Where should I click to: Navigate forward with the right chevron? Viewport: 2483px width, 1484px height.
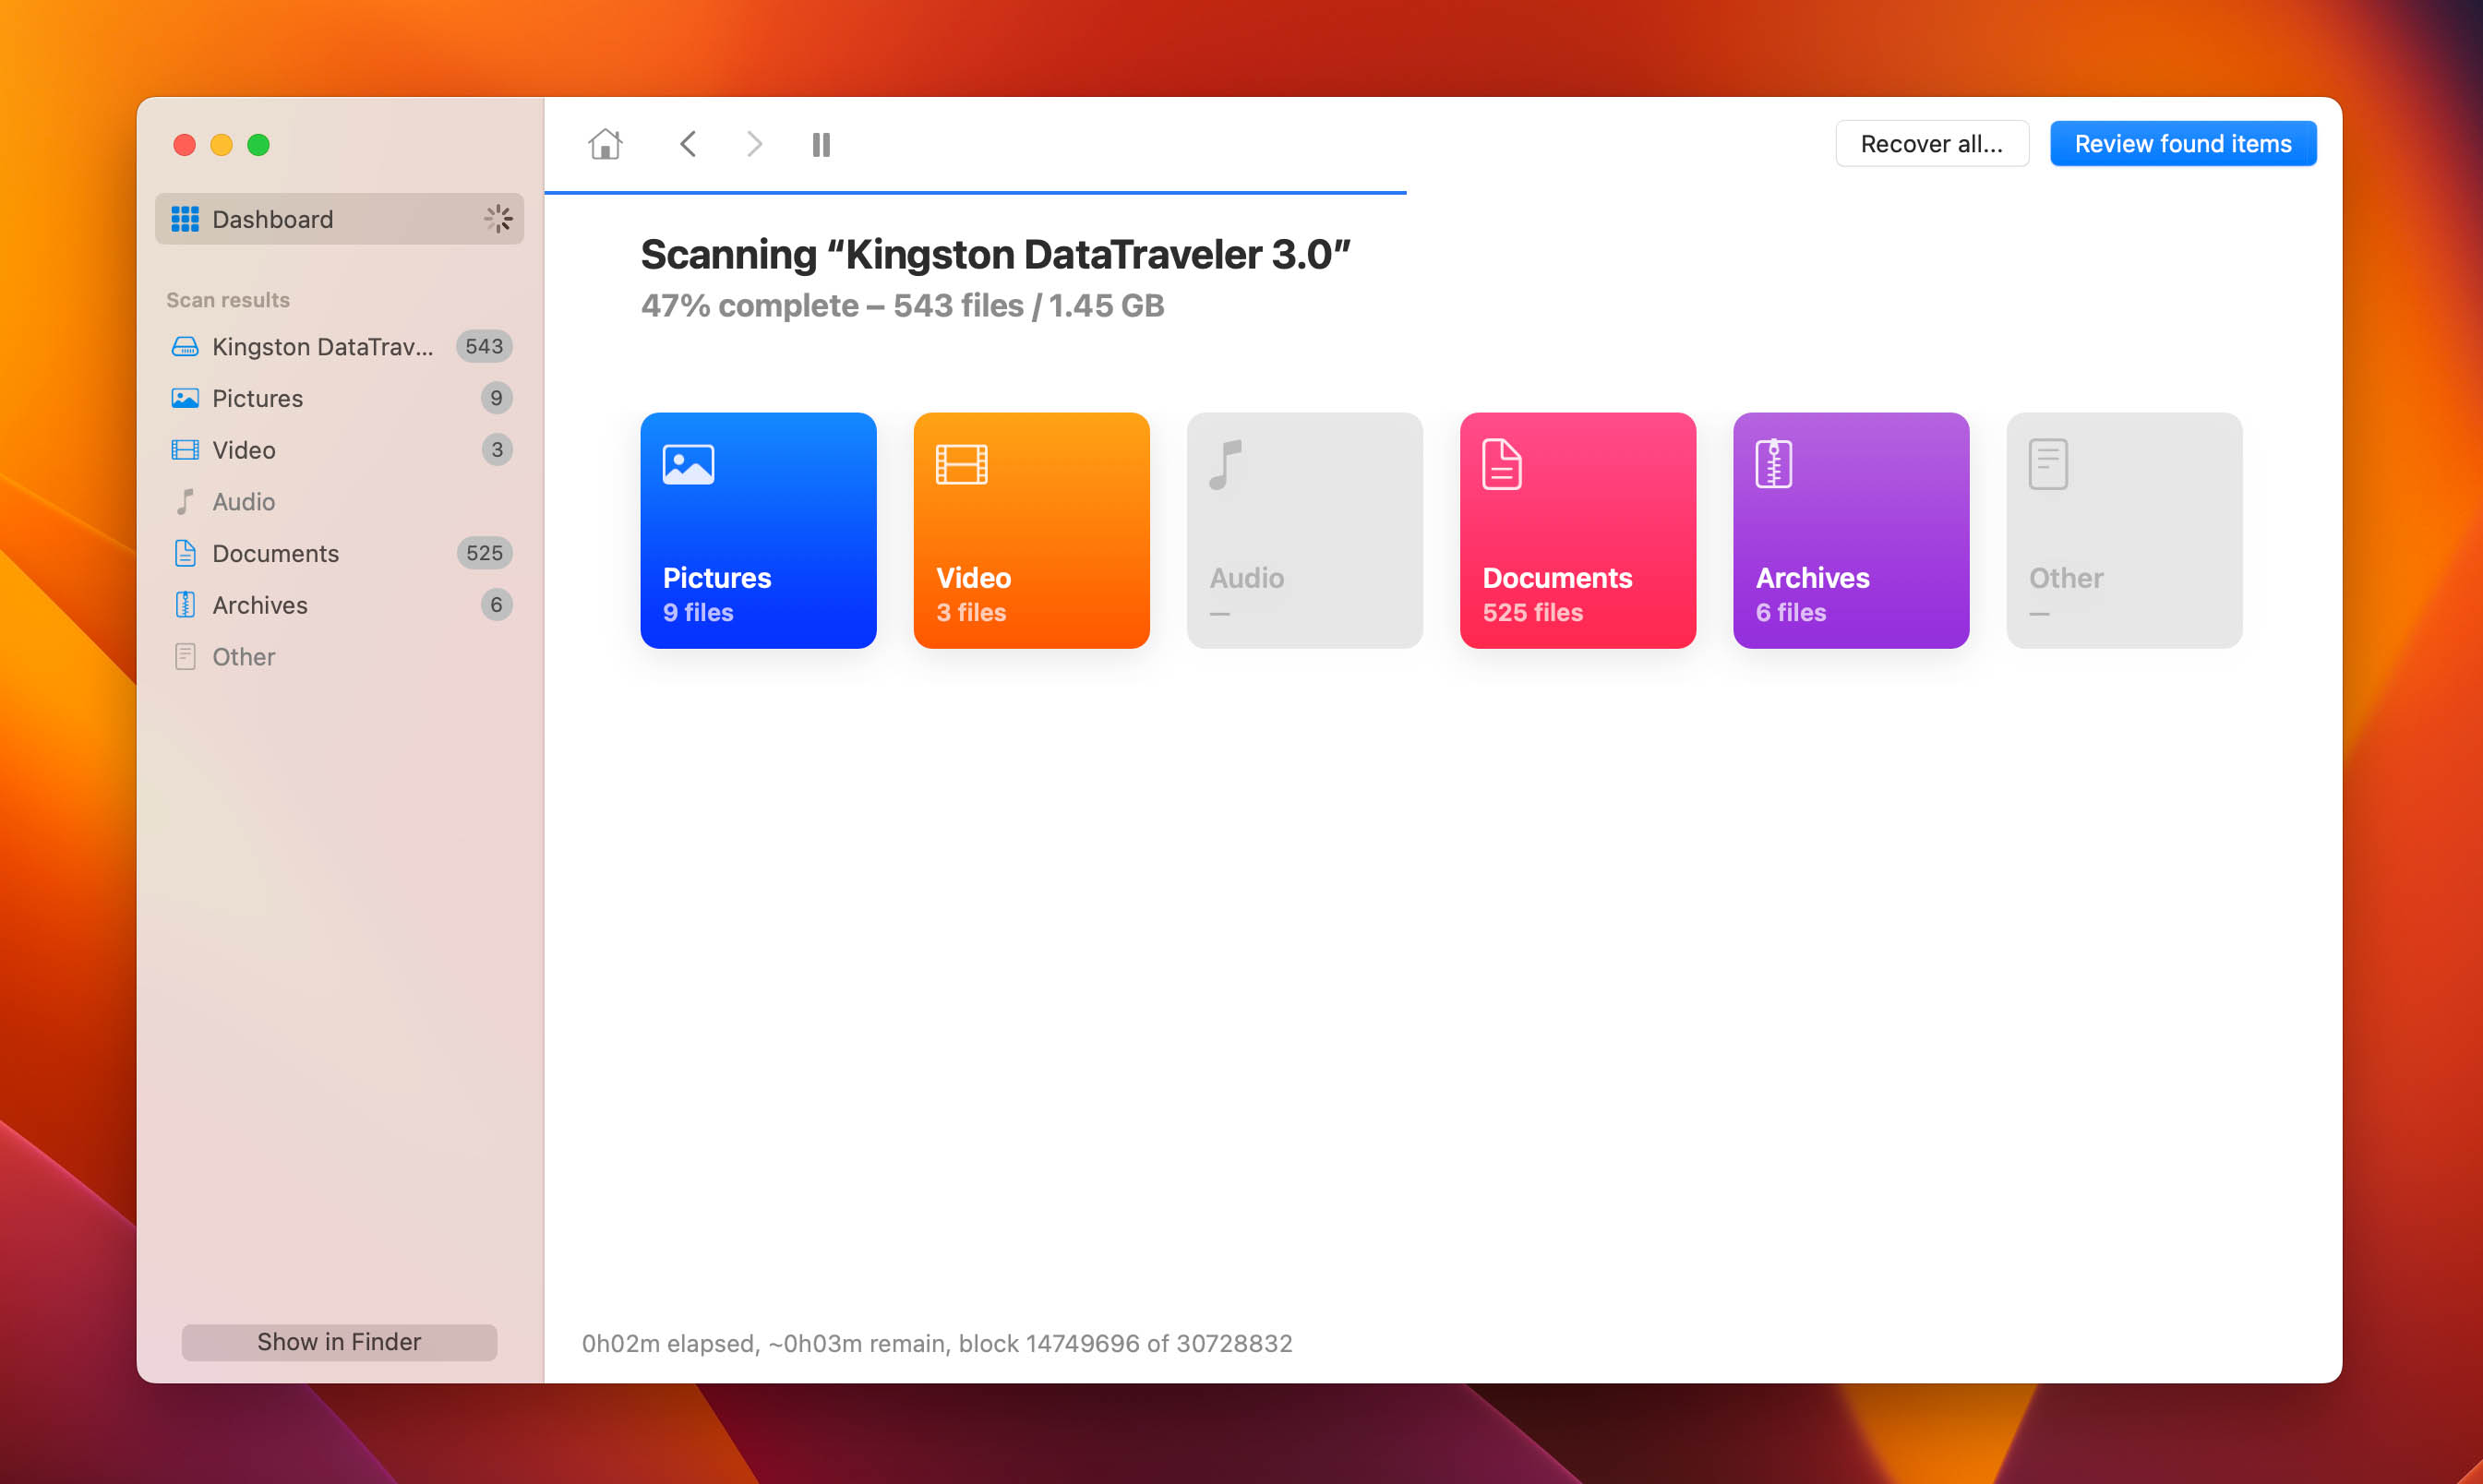(x=754, y=144)
